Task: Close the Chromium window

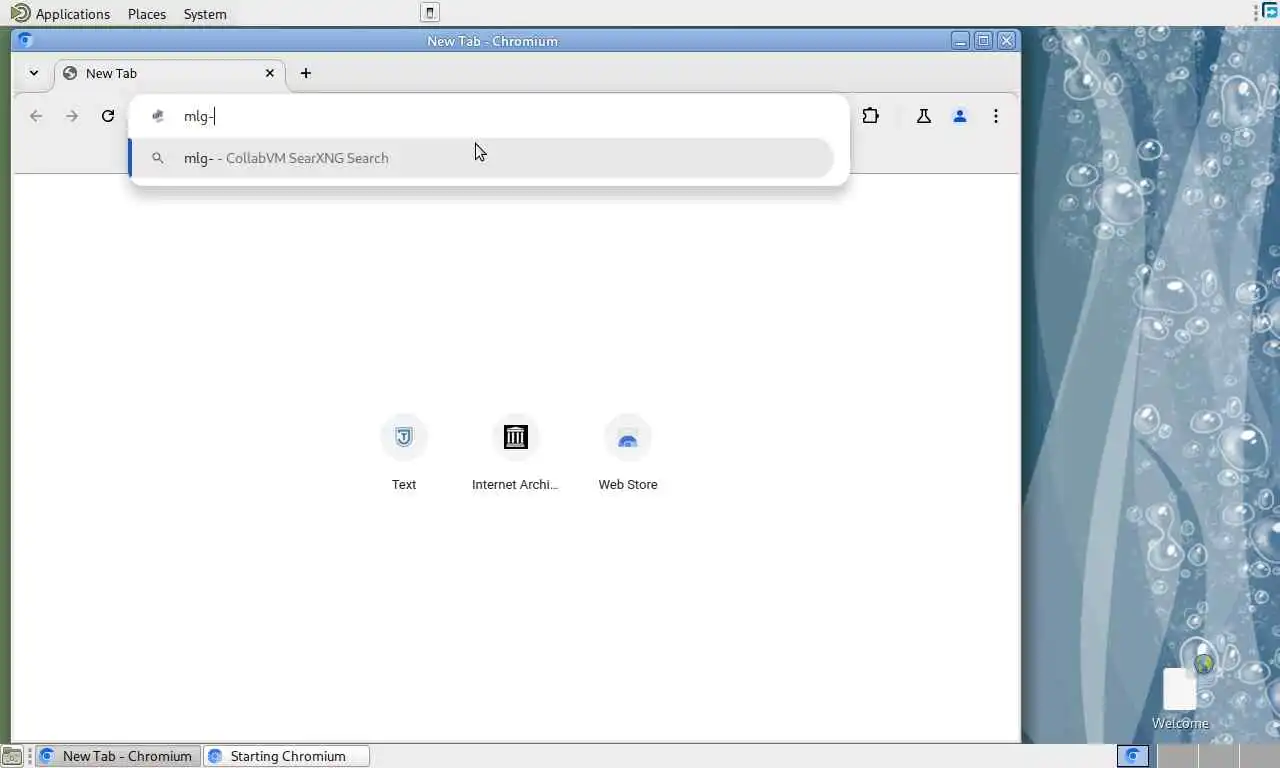Action: click(1007, 41)
